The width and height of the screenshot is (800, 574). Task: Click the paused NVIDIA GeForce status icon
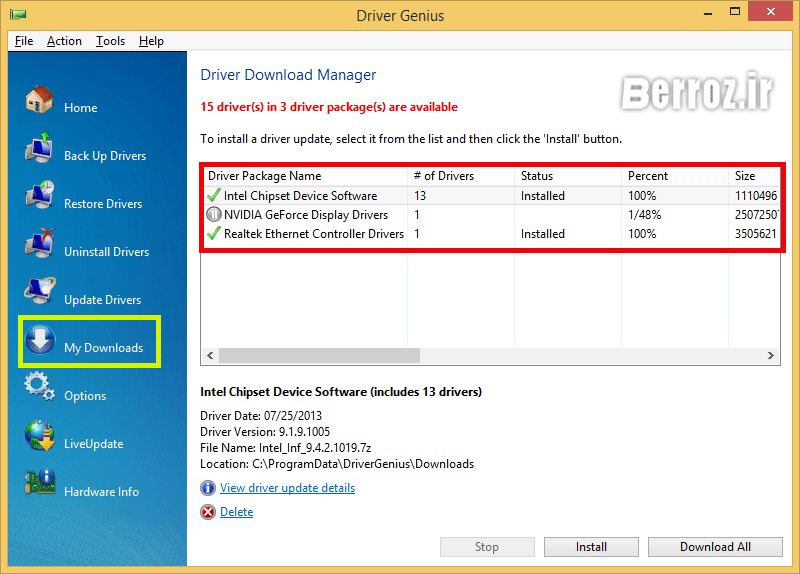click(214, 215)
